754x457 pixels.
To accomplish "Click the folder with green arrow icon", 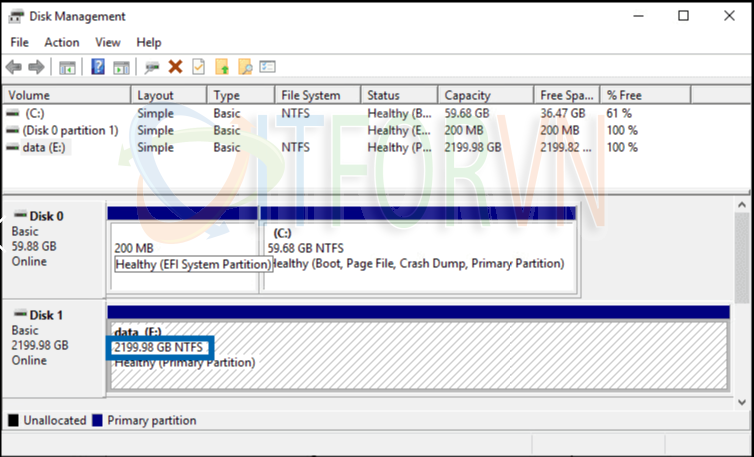I will (x=222, y=67).
